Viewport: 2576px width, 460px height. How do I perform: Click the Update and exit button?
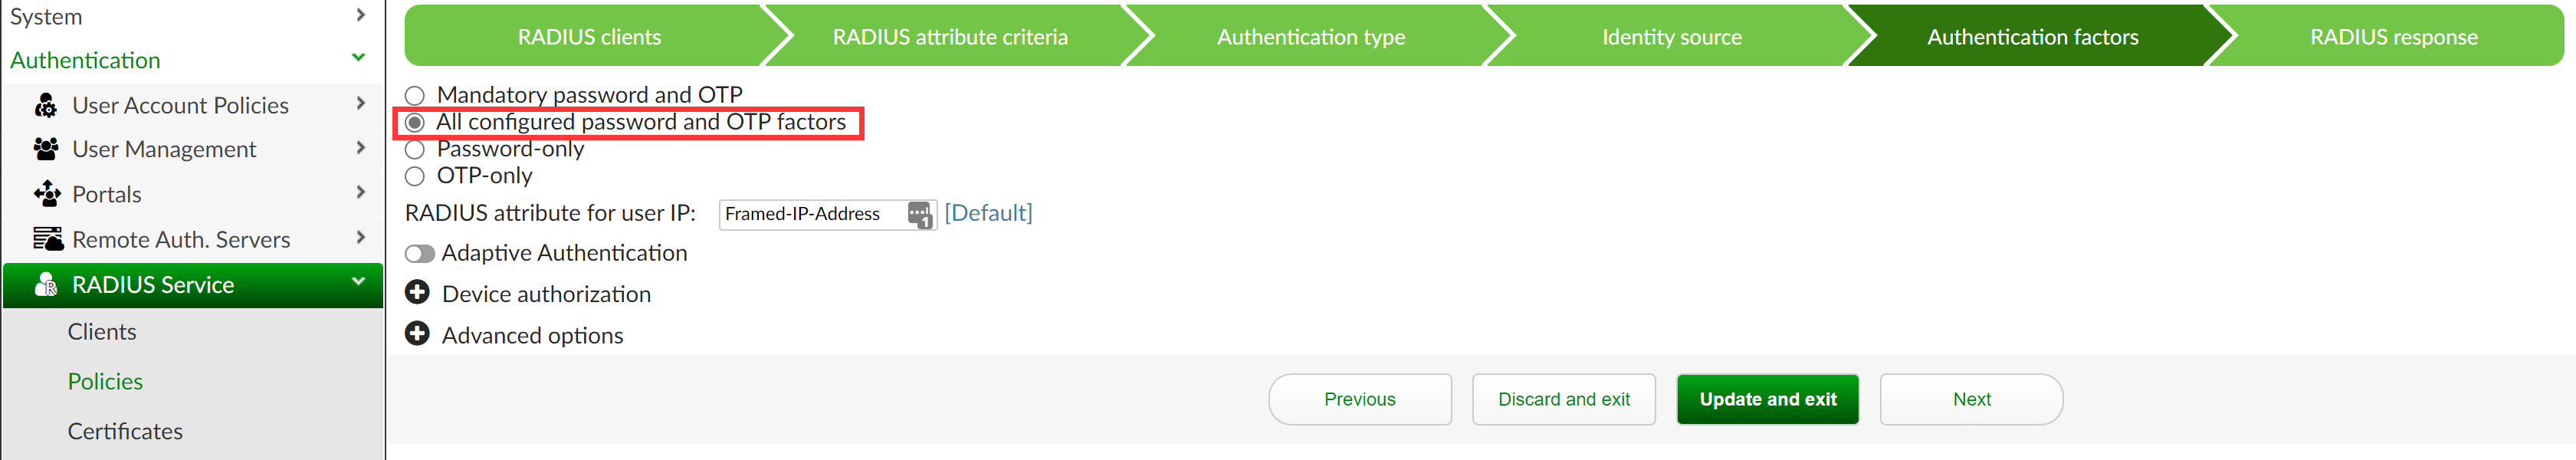click(x=1767, y=399)
